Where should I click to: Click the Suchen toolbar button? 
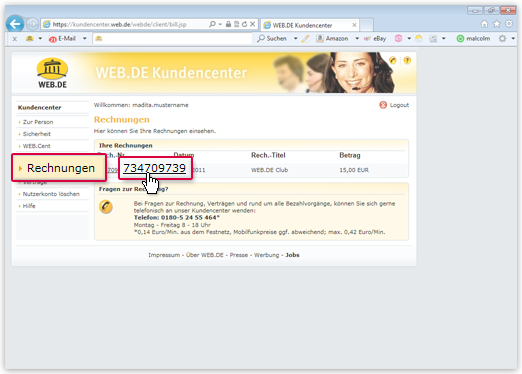[272, 38]
